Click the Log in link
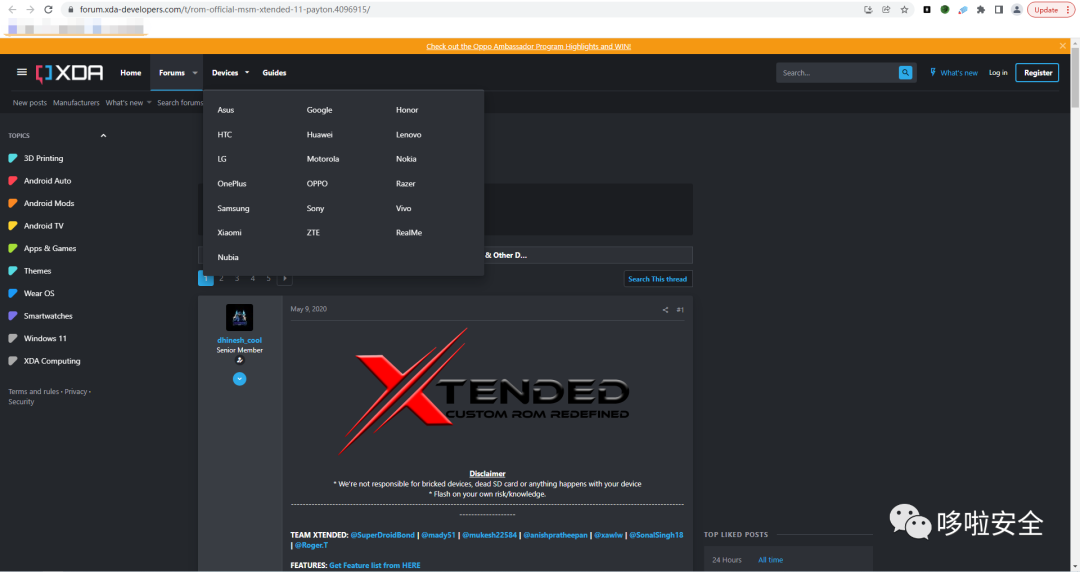 pos(998,73)
